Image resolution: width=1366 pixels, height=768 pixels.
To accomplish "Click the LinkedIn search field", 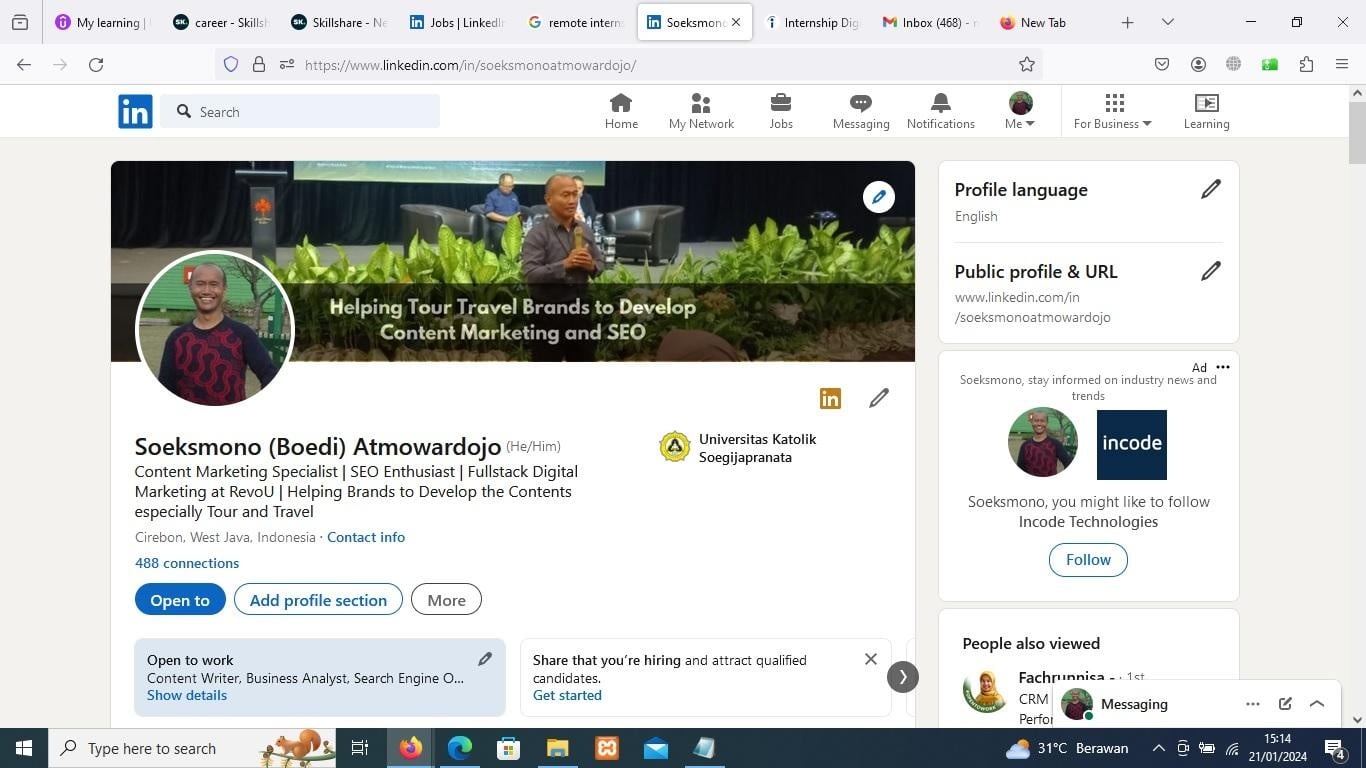I will 300,111.
